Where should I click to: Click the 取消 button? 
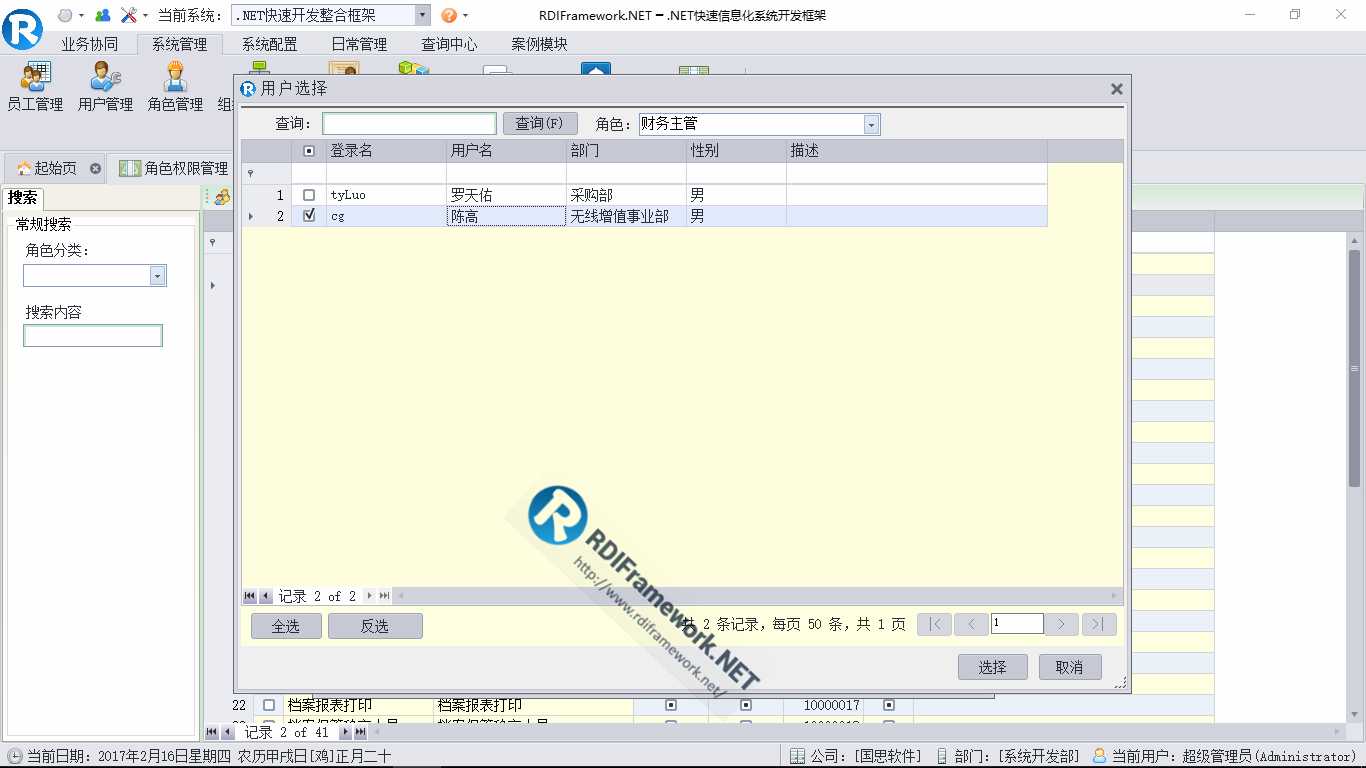tap(1070, 667)
